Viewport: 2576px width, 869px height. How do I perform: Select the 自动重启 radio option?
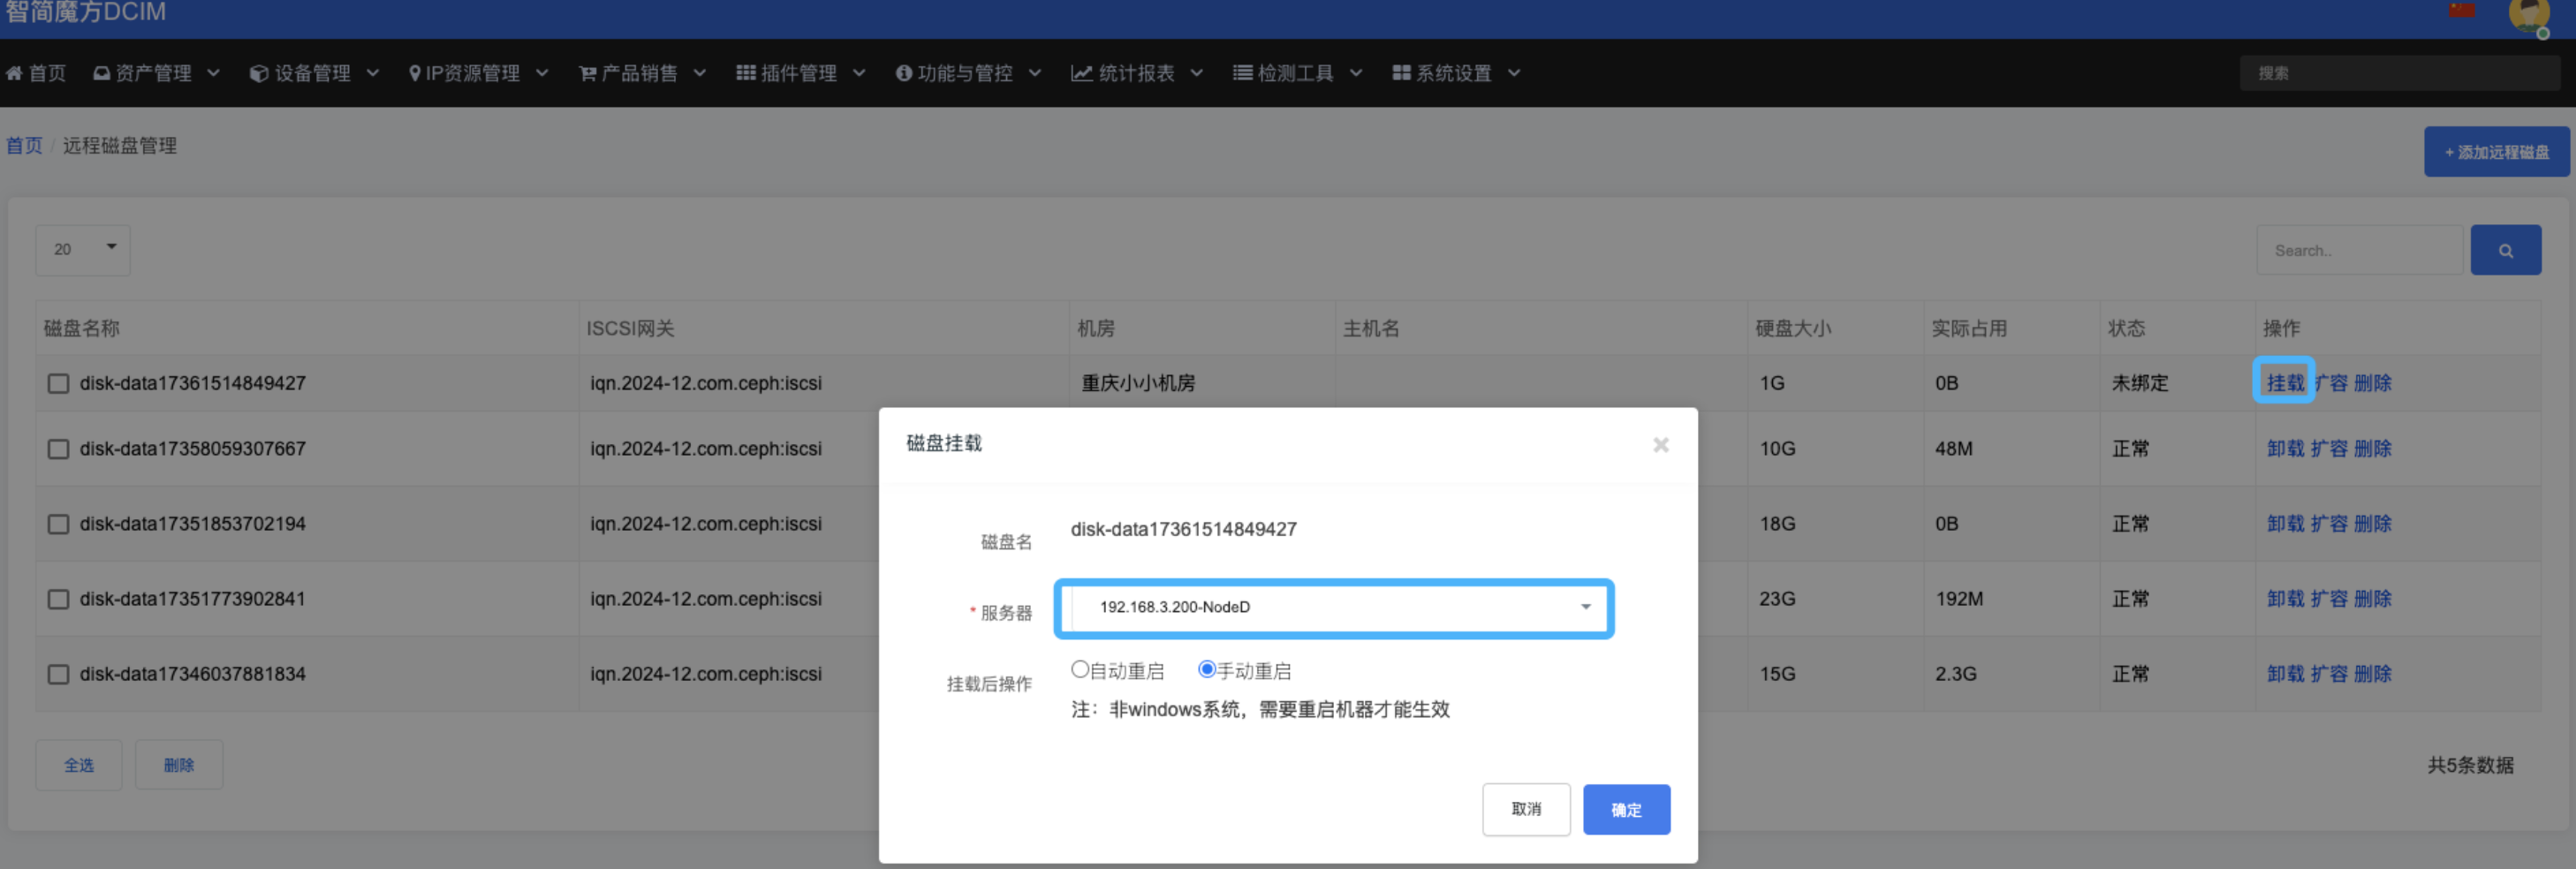click(x=1080, y=670)
